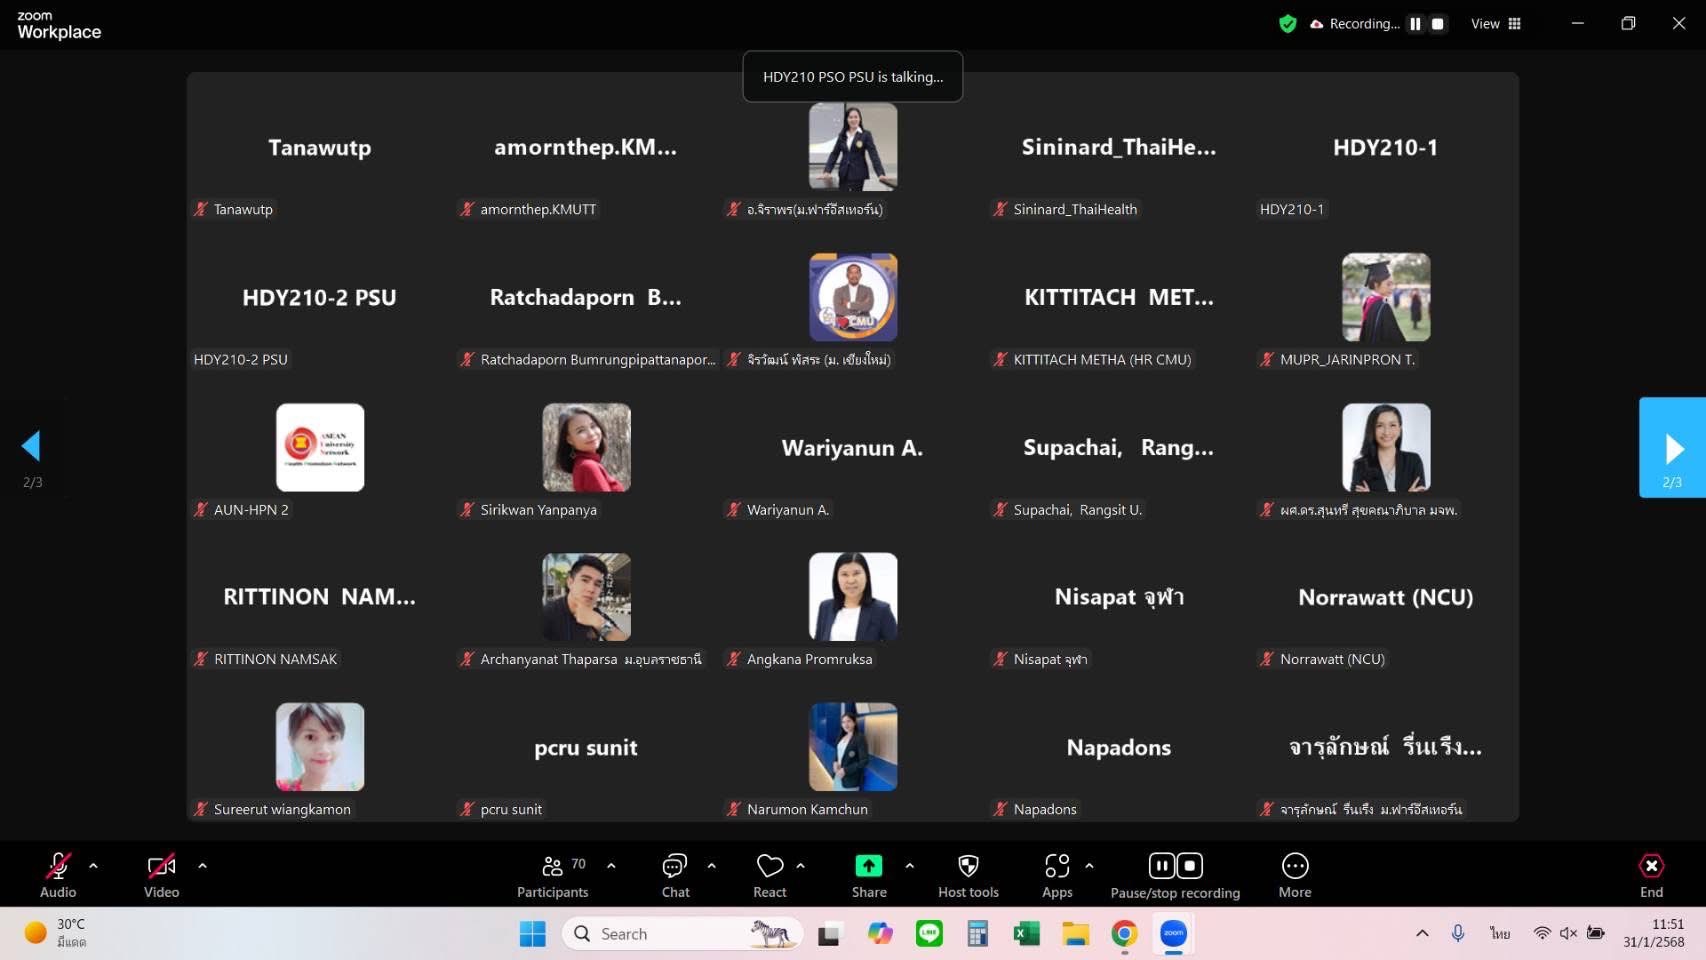
Task: Pause the recording in bottom toolbar
Action: (1161, 866)
